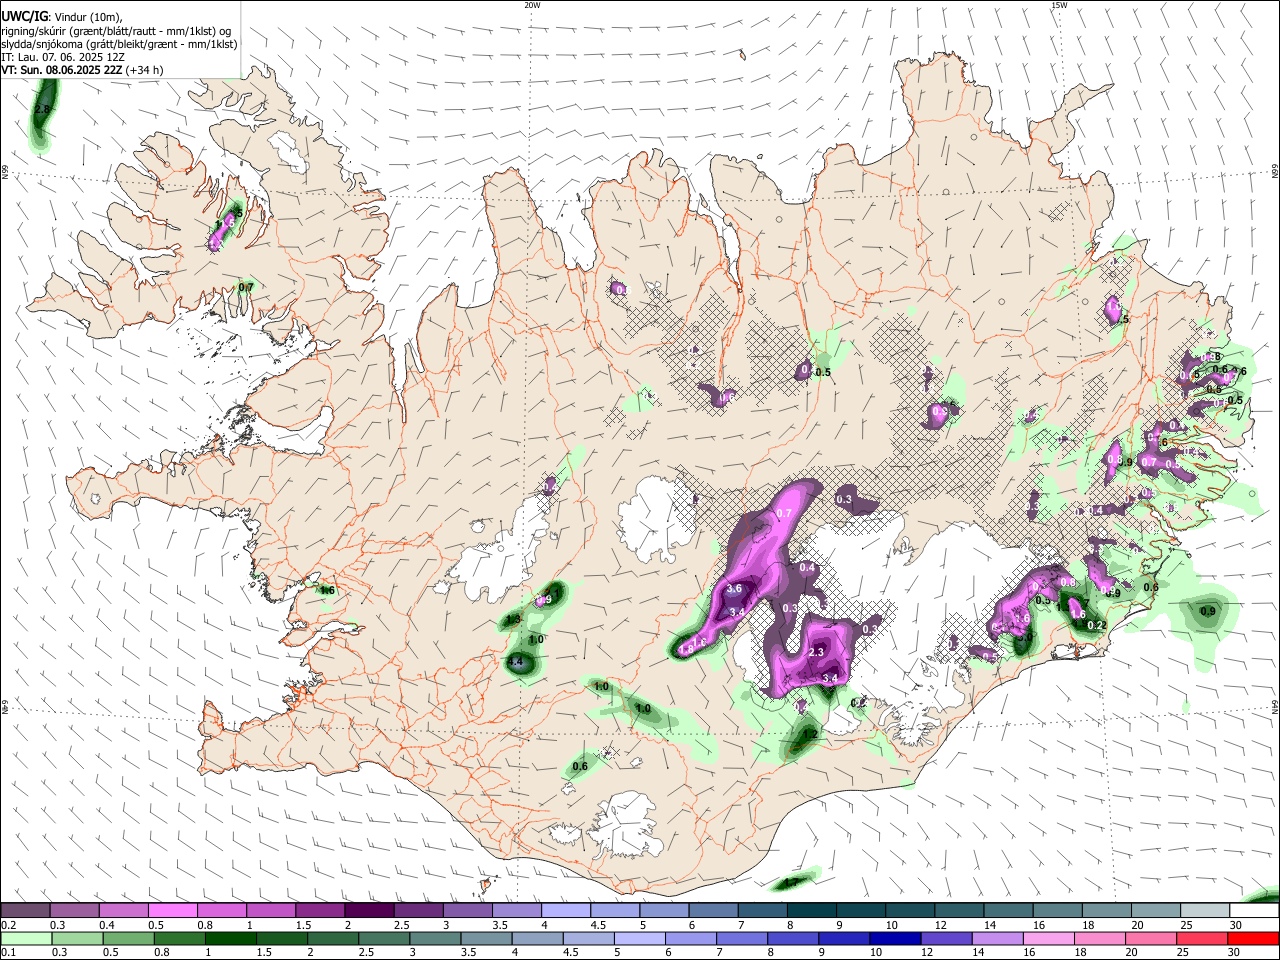Select the bottom-row green swatch labeled 0.3
Image resolution: width=1280 pixels, height=960 pixels.
coord(77,938)
